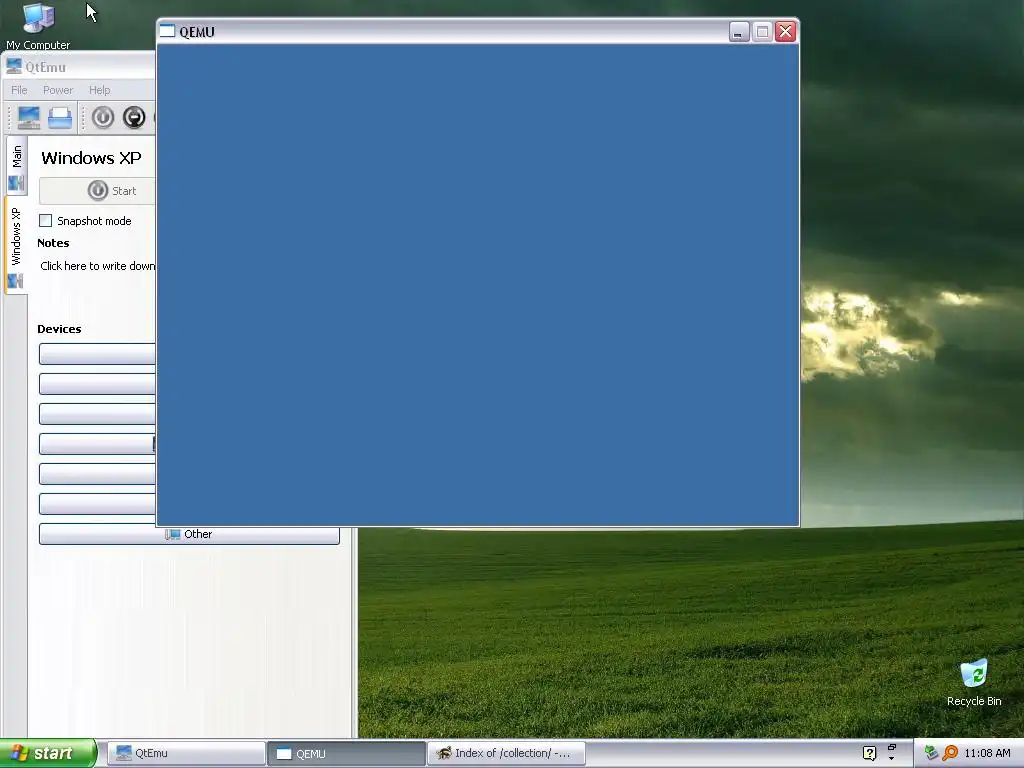The image size is (1024, 768).
Task: Click the gray power start icon in QtEmu toolbar
Action: (103, 118)
